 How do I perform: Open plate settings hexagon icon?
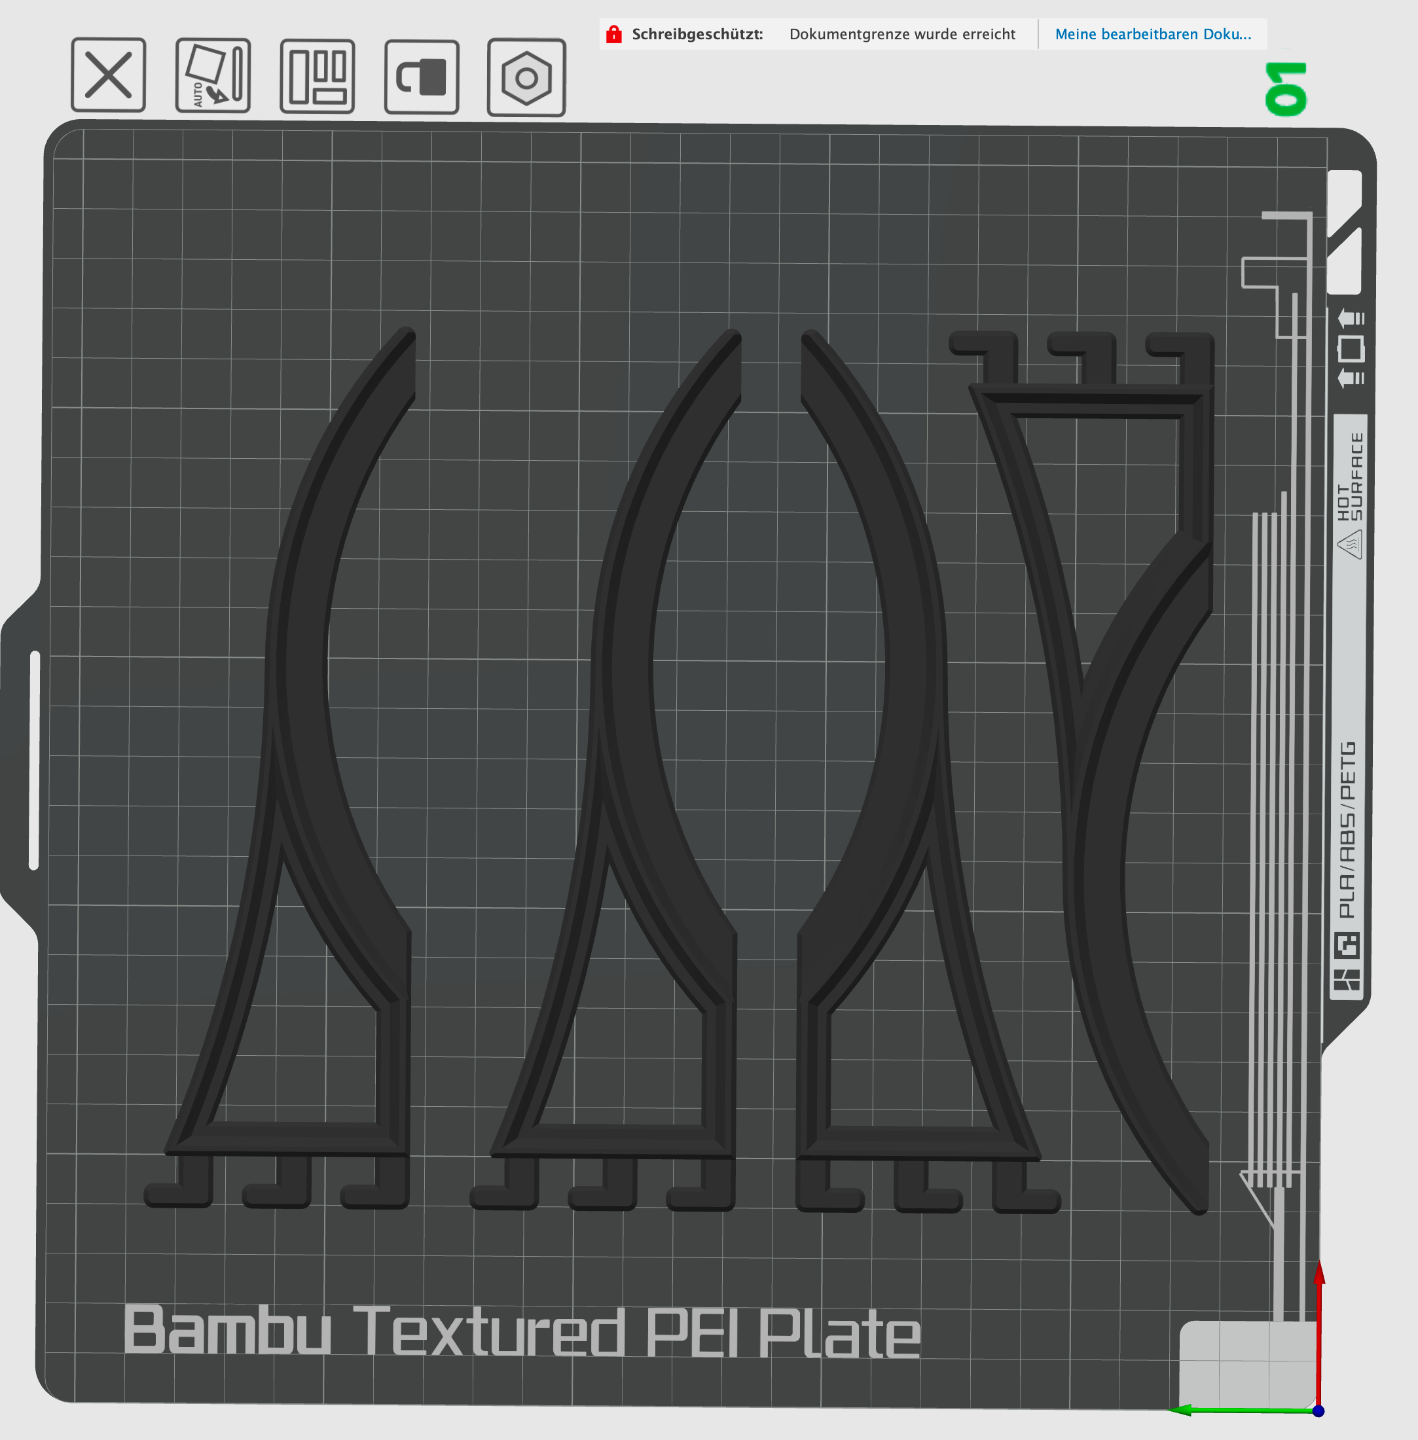[526, 78]
